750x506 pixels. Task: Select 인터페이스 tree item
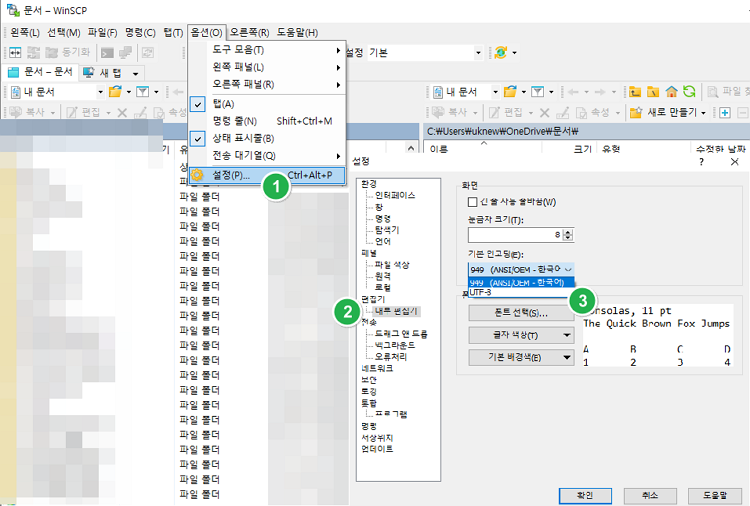pos(395,195)
